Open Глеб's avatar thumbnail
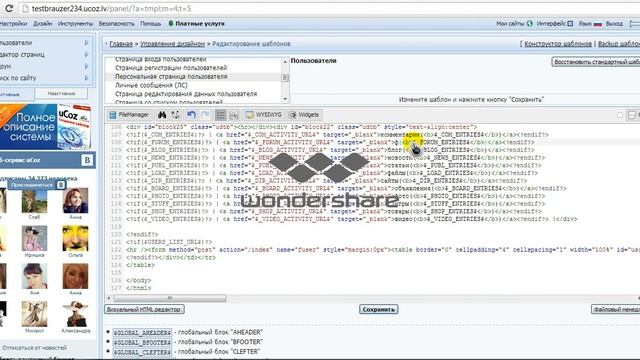Image resolution: width=640 pixels, height=360 pixels. tap(34, 200)
